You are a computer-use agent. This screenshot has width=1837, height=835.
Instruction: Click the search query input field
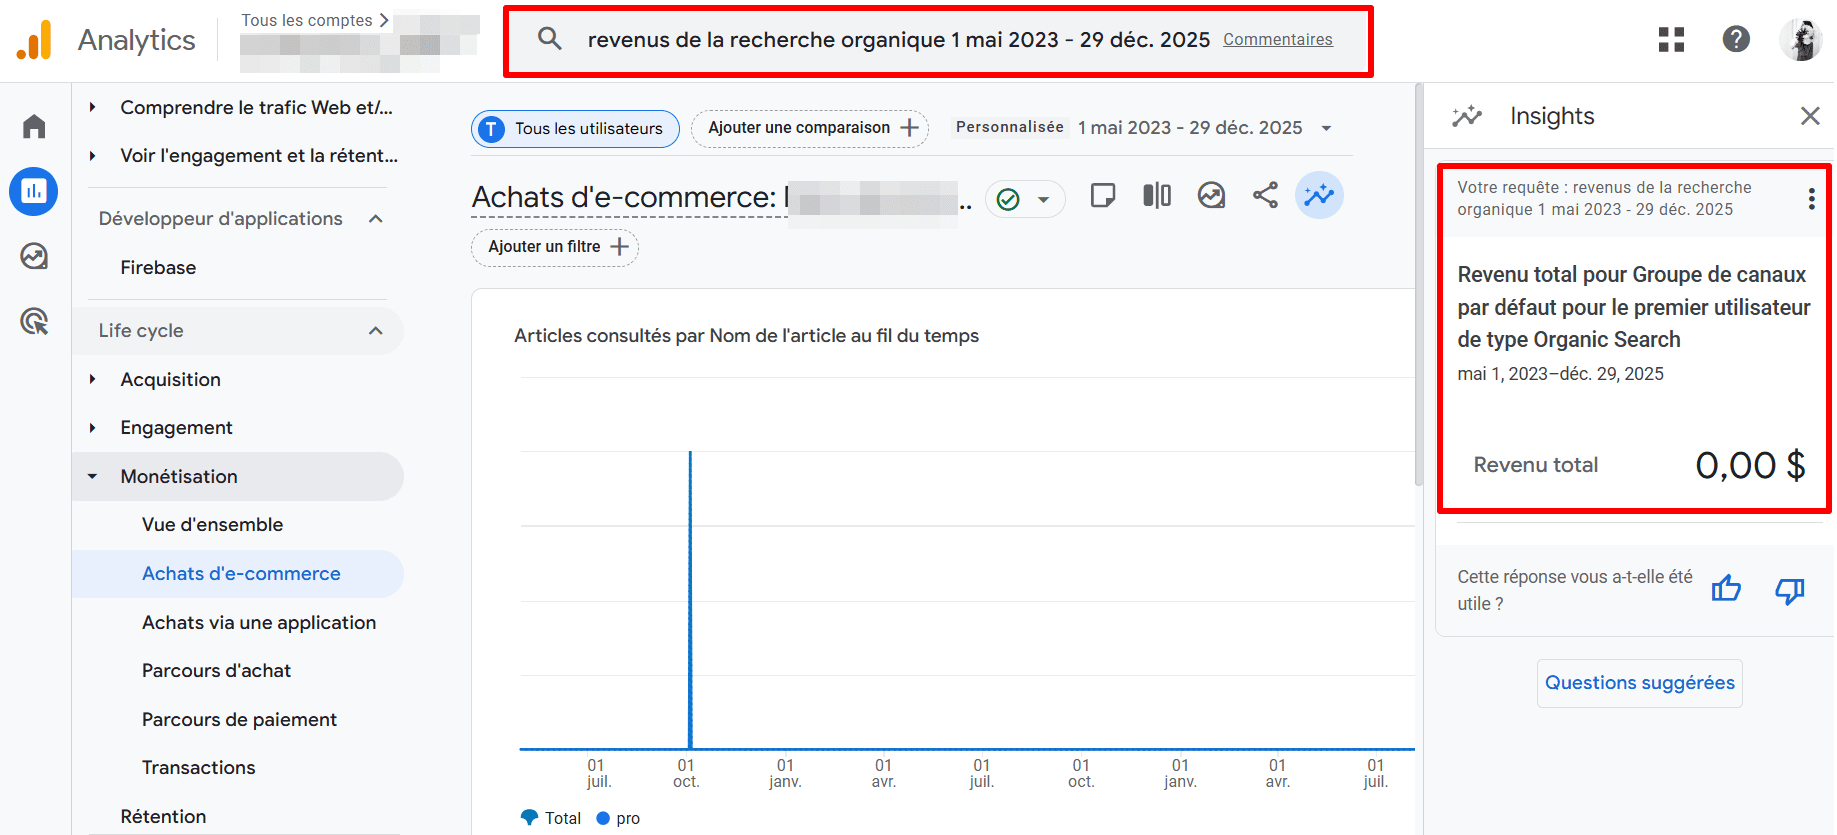click(898, 39)
